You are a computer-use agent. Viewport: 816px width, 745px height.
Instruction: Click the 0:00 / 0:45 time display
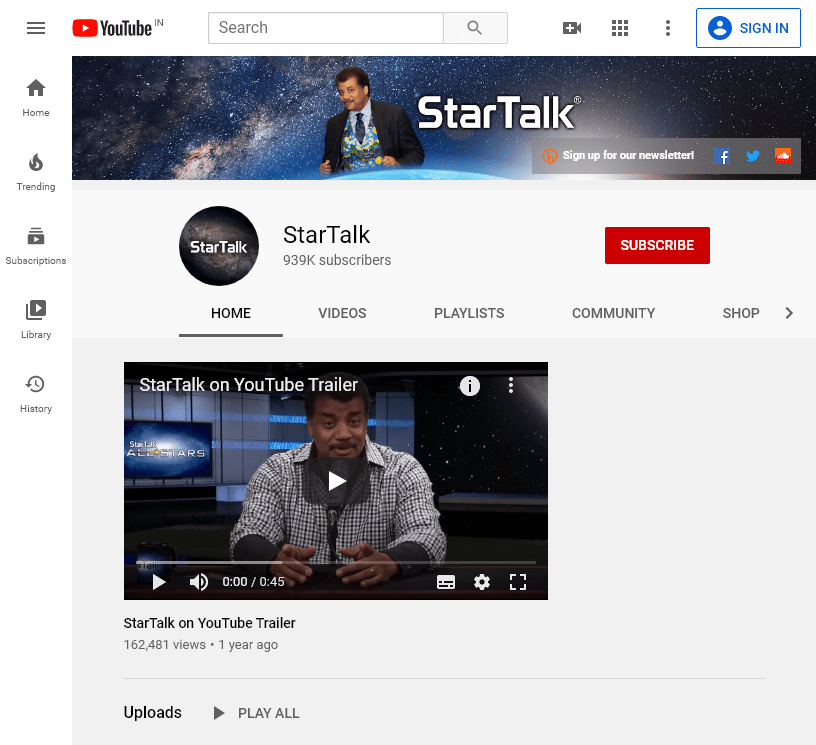(253, 582)
